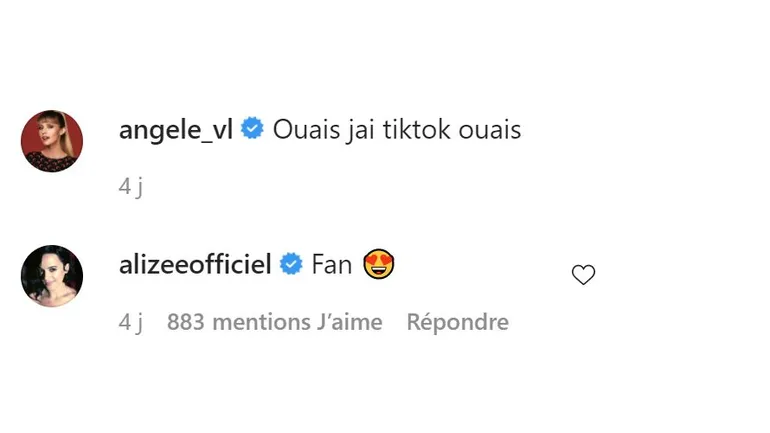Click the word mentions in the likes count

click(x=260, y=322)
